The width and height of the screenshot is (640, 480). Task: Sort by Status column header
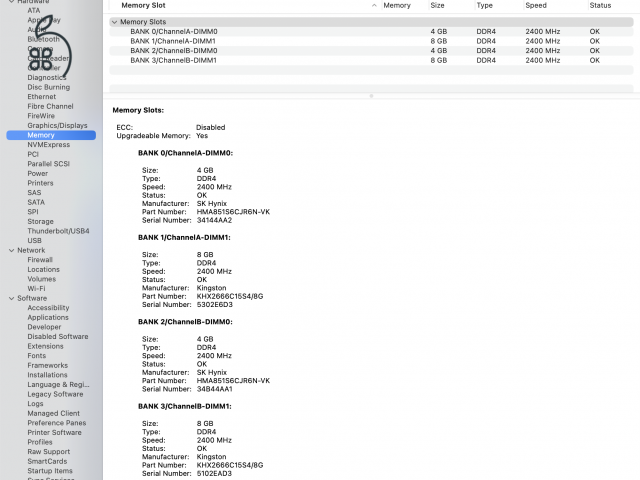pyautogui.click(x=600, y=5)
